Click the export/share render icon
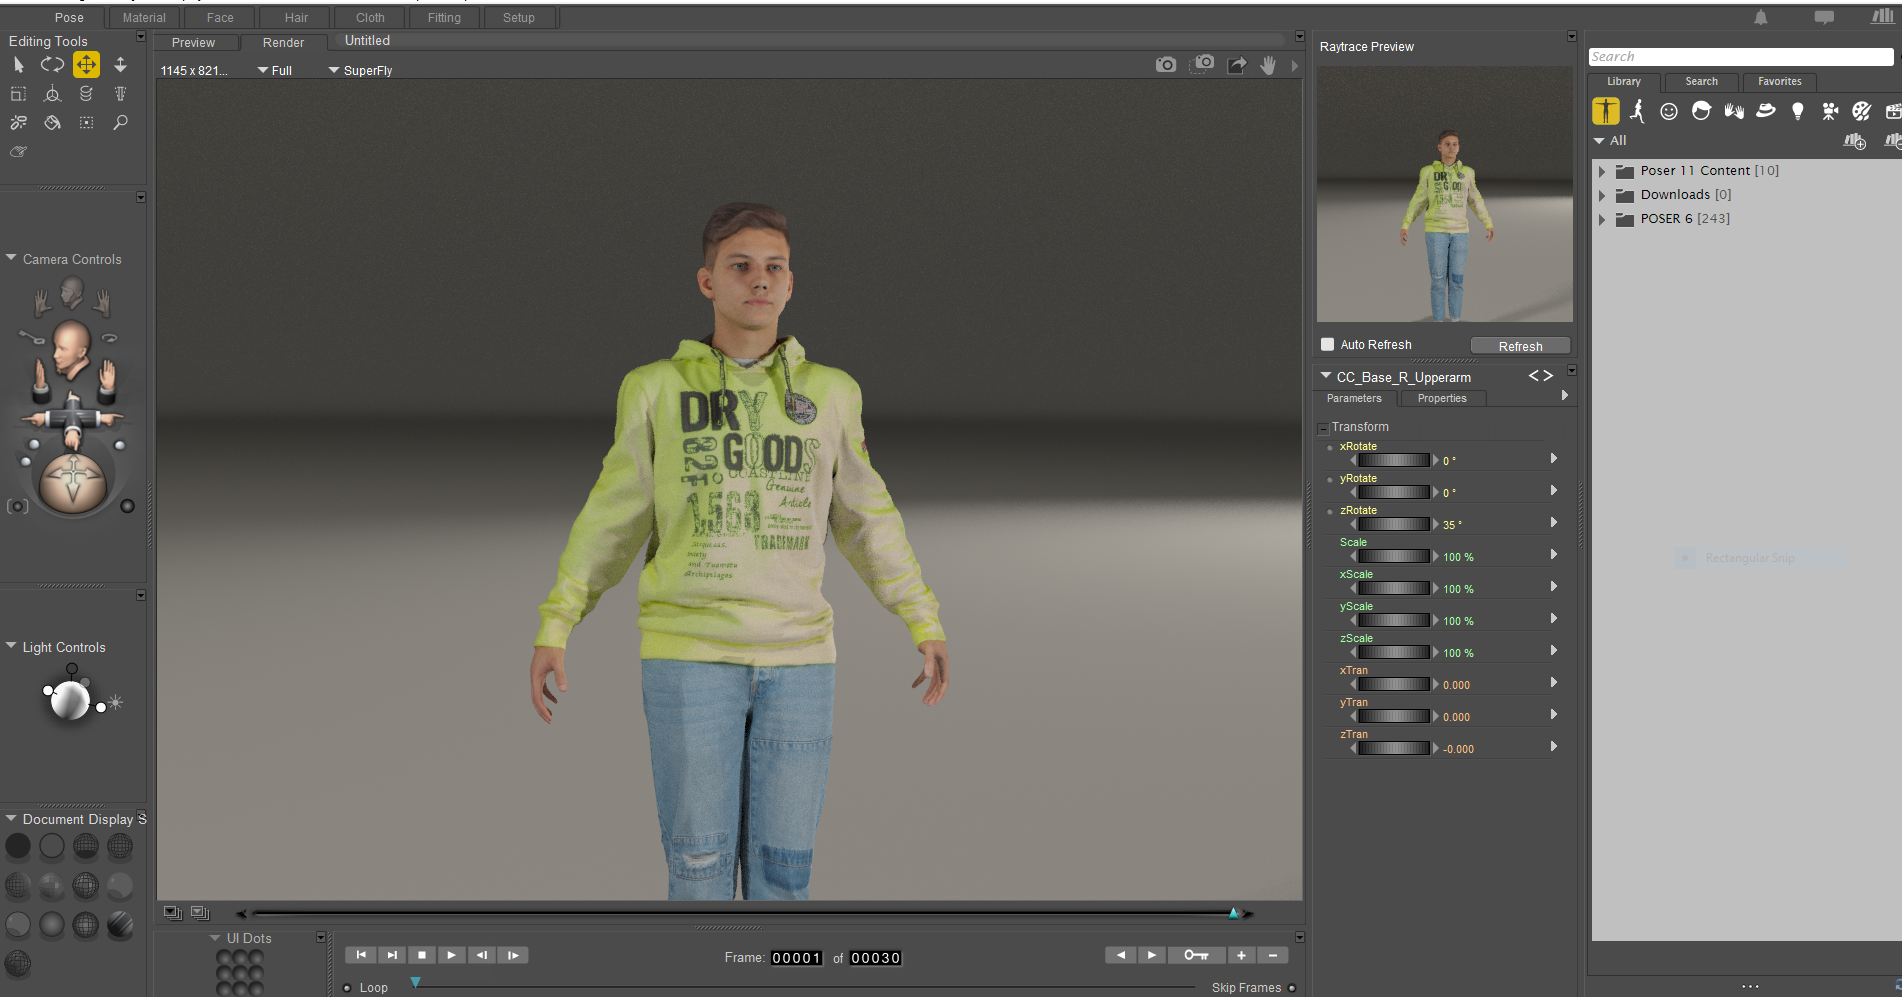 click(x=1237, y=65)
